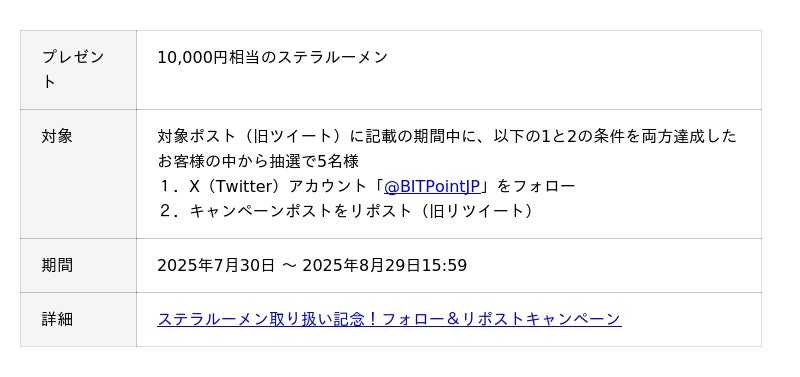Open the ステラルーメン取り扱い記念 campaign link
800x377 pixels.
[389, 319]
